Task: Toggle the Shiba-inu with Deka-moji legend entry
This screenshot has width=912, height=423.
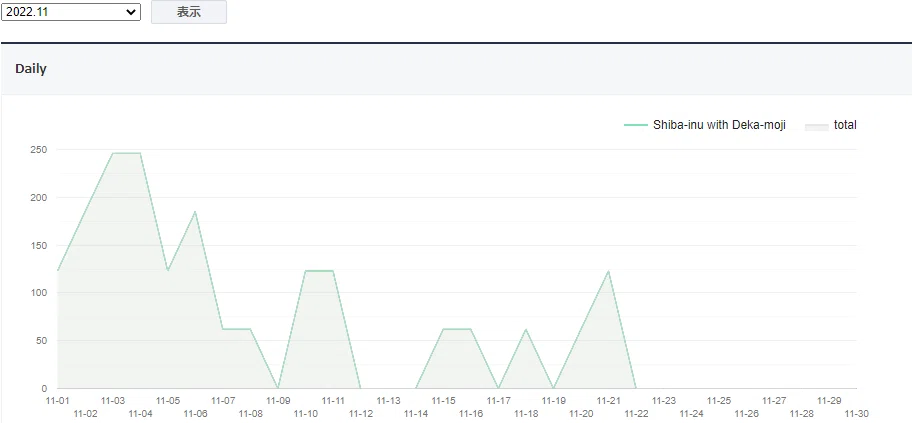Action: coord(705,125)
